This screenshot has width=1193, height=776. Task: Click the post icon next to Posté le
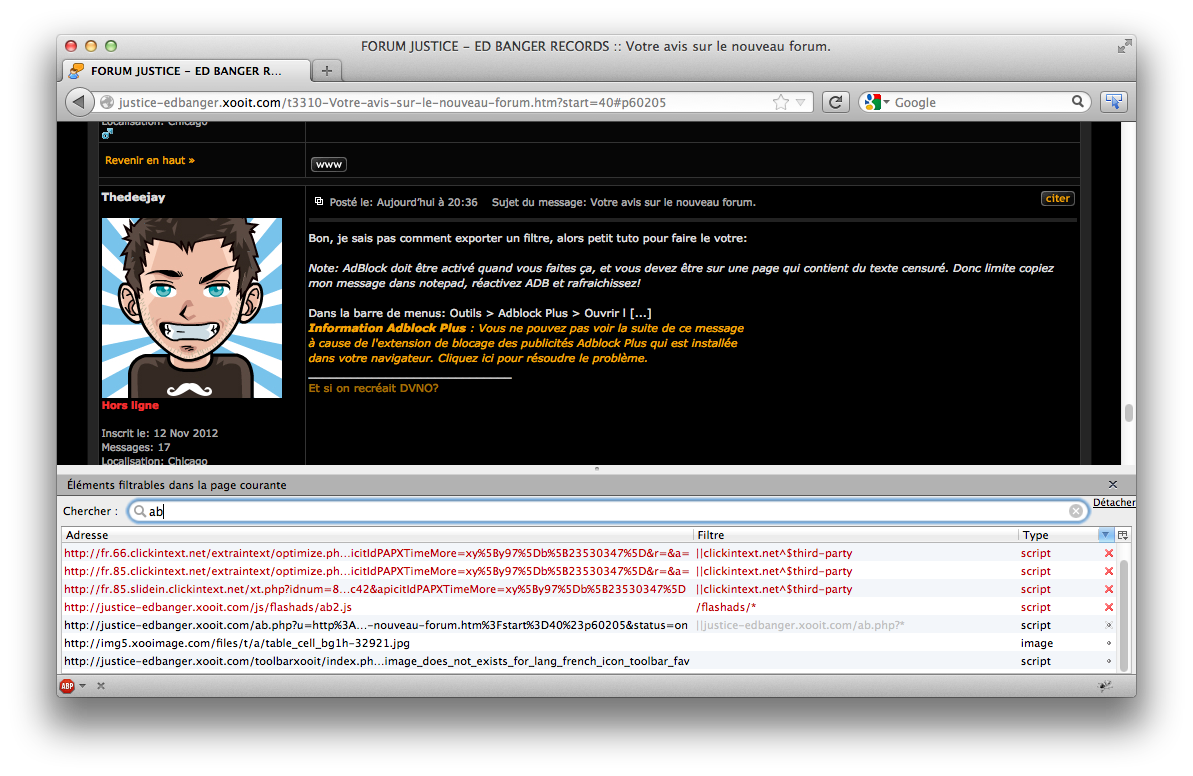319,202
